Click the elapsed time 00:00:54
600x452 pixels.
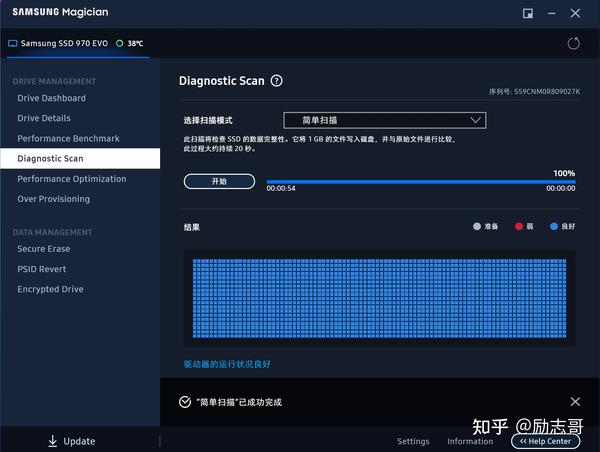pyautogui.click(x=281, y=188)
